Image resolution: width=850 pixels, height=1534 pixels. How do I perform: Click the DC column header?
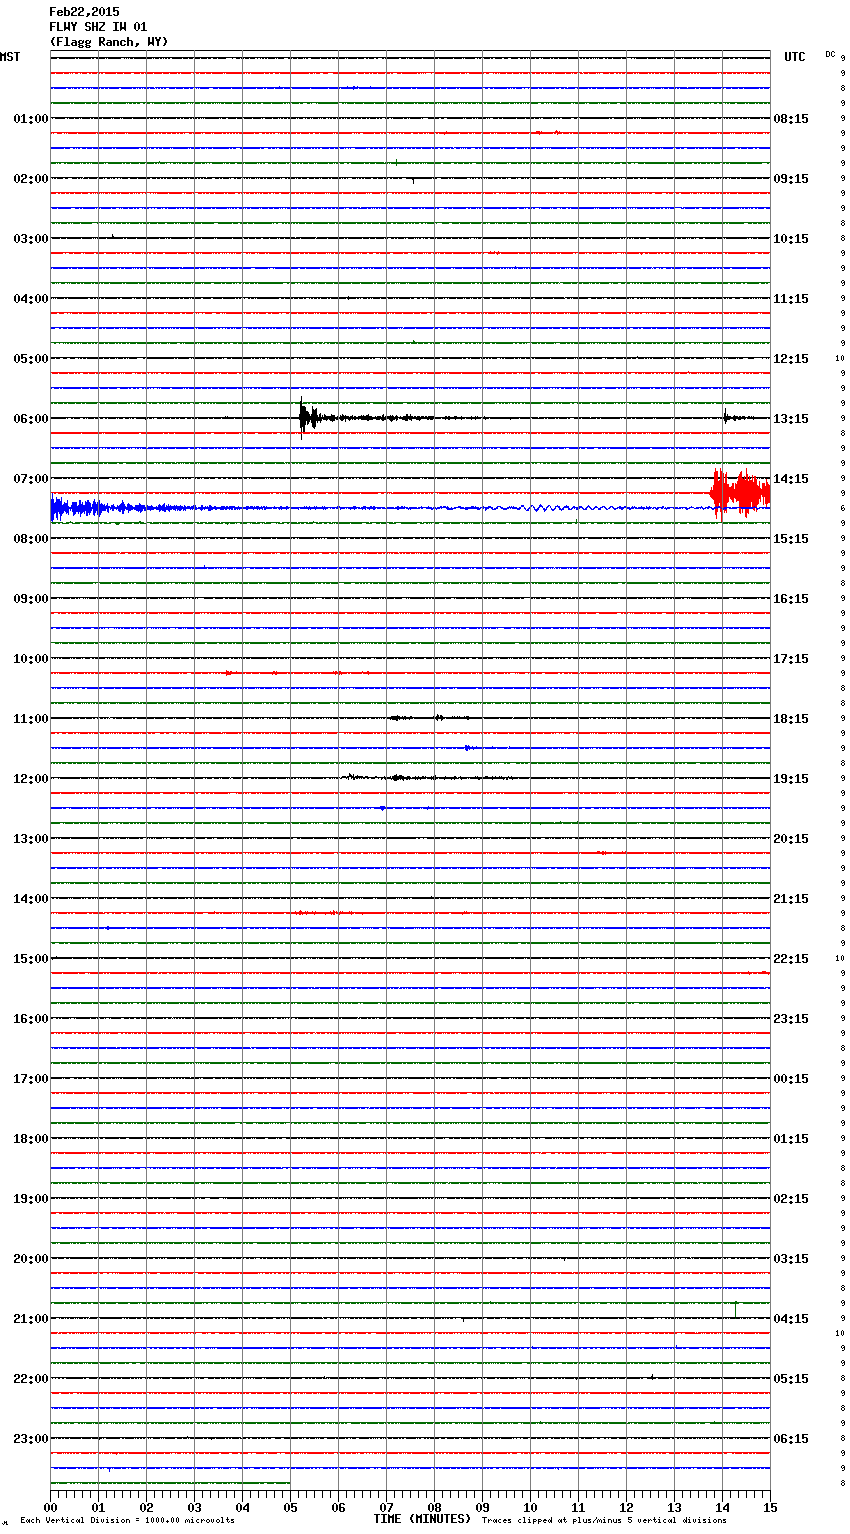[x=830, y=54]
